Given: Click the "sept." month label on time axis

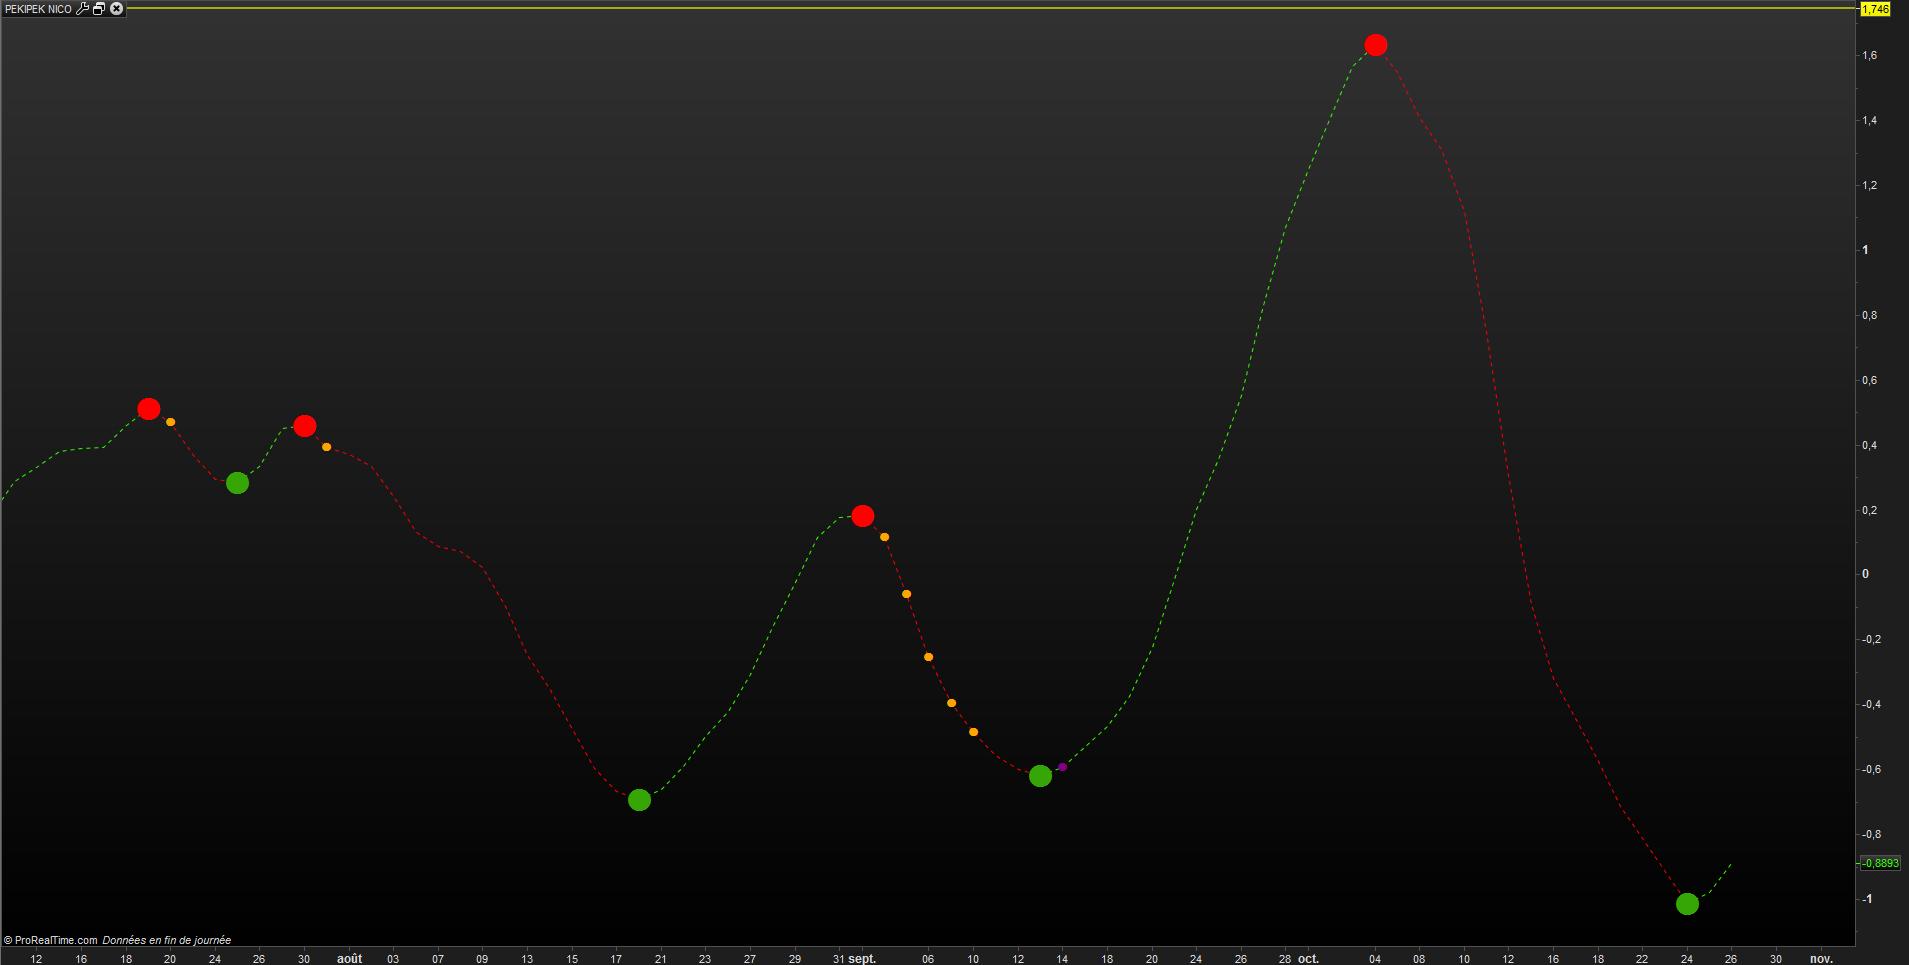Looking at the screenshot, I should 862,958.
